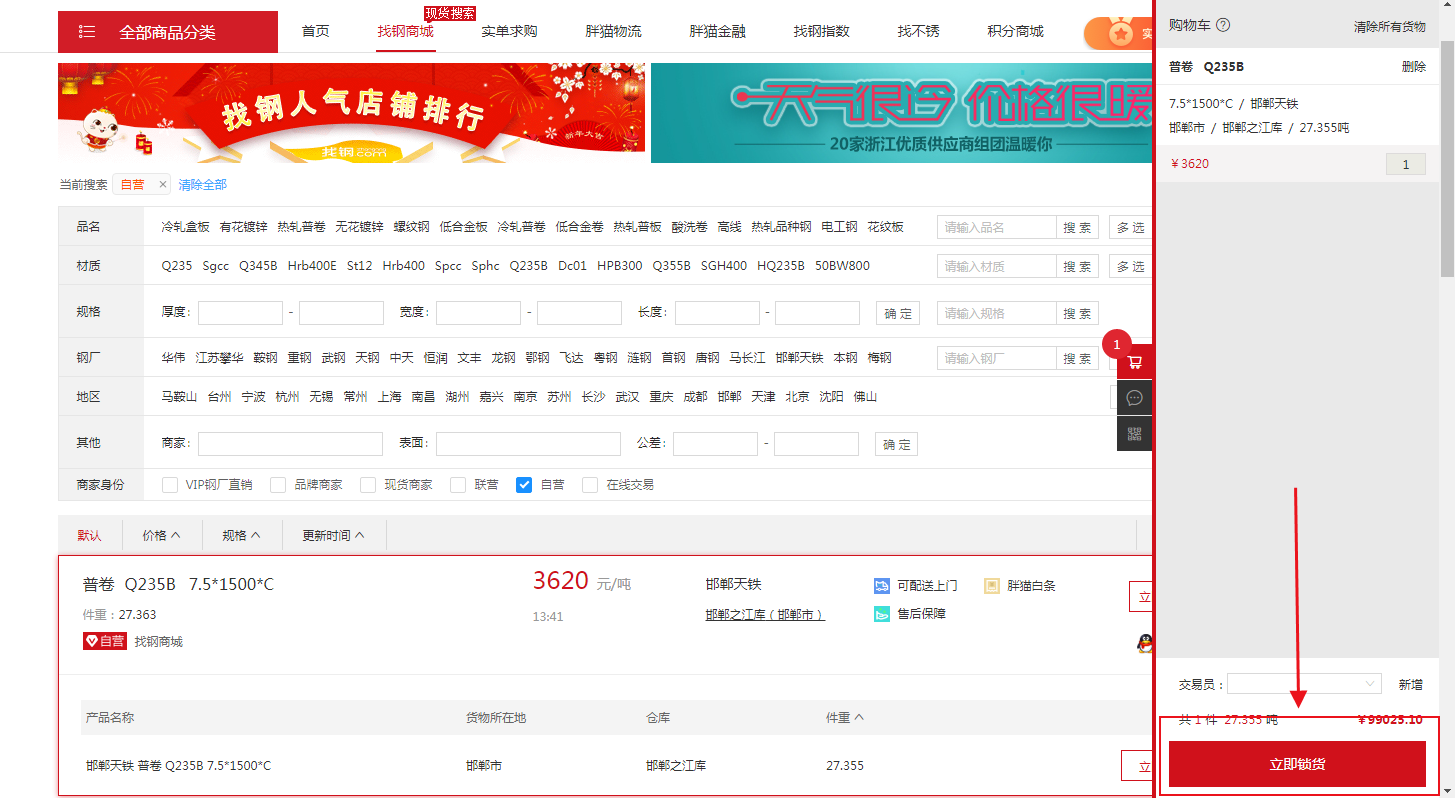Click the cart quantity box showing 1
1455x798 pixels.
pos(1406,164)
